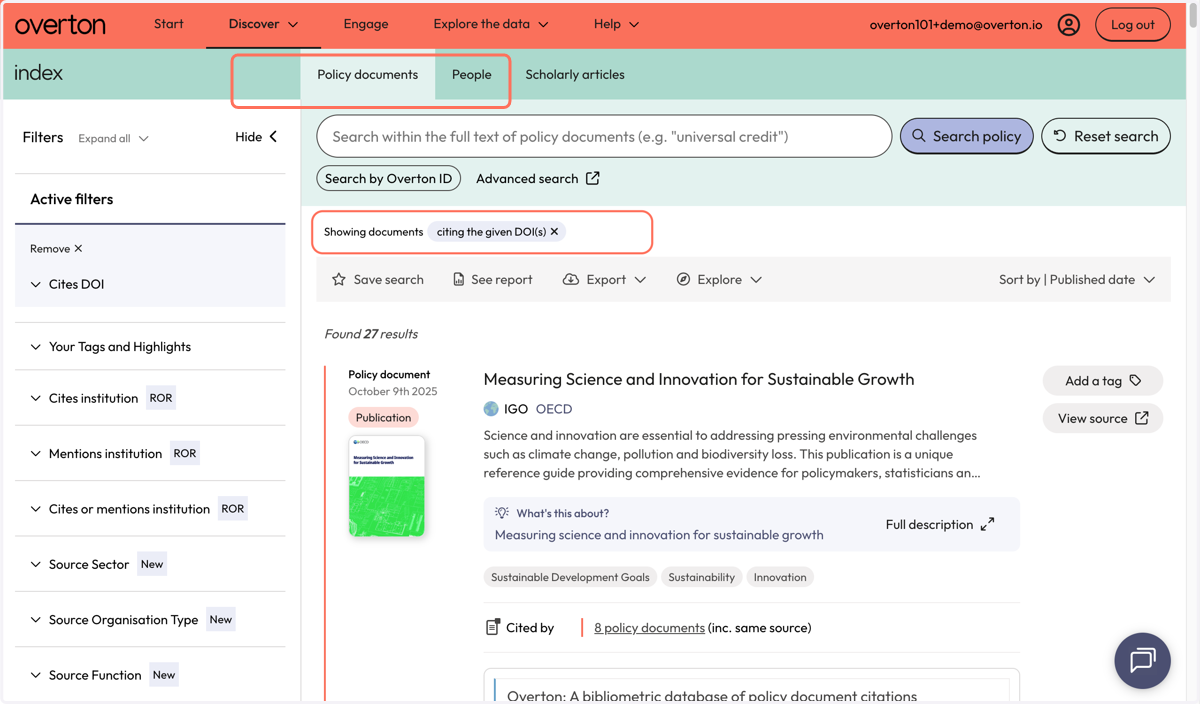Click external link icon next to Advanced search
This screenshot has width=1200, height=704.
(x=593, y=178)
